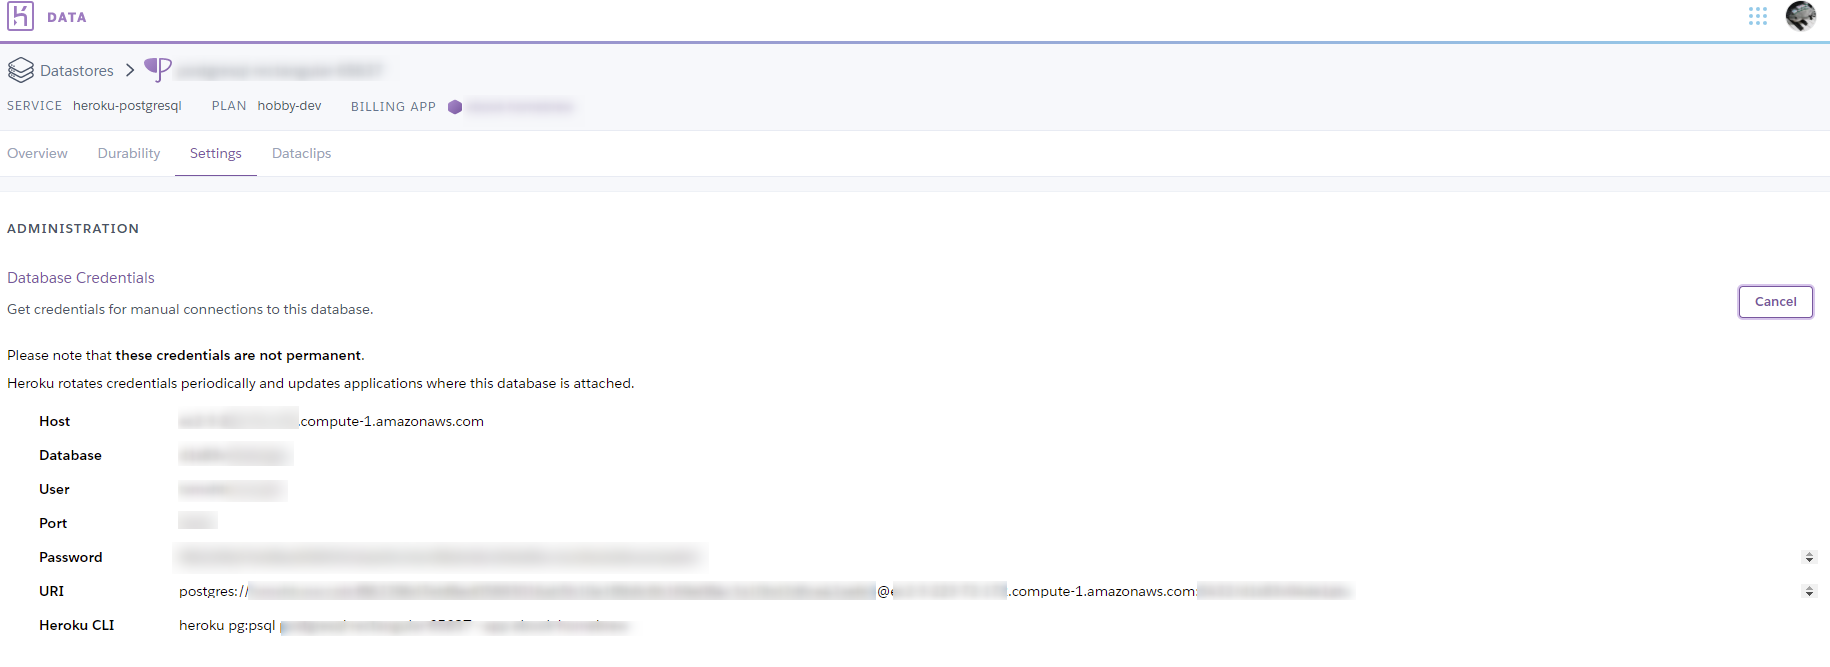Open the Heroku logo home

pos(20,16)
